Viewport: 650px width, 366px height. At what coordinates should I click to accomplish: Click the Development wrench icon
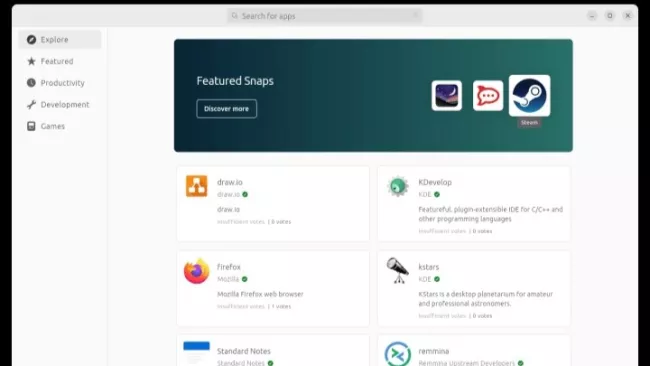click(31, 104)
